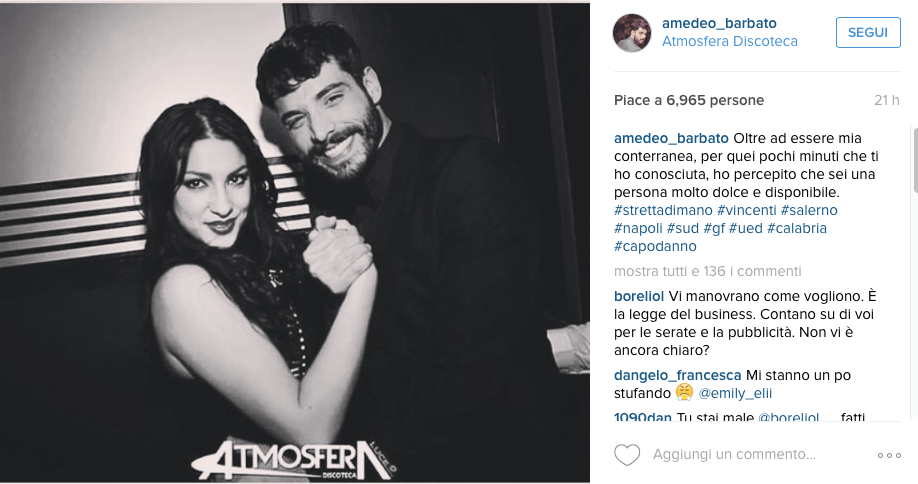Viewport: 918px width, 484px height.
Task: Visit commenter boreliol's profile
Action: click(639, 296)
